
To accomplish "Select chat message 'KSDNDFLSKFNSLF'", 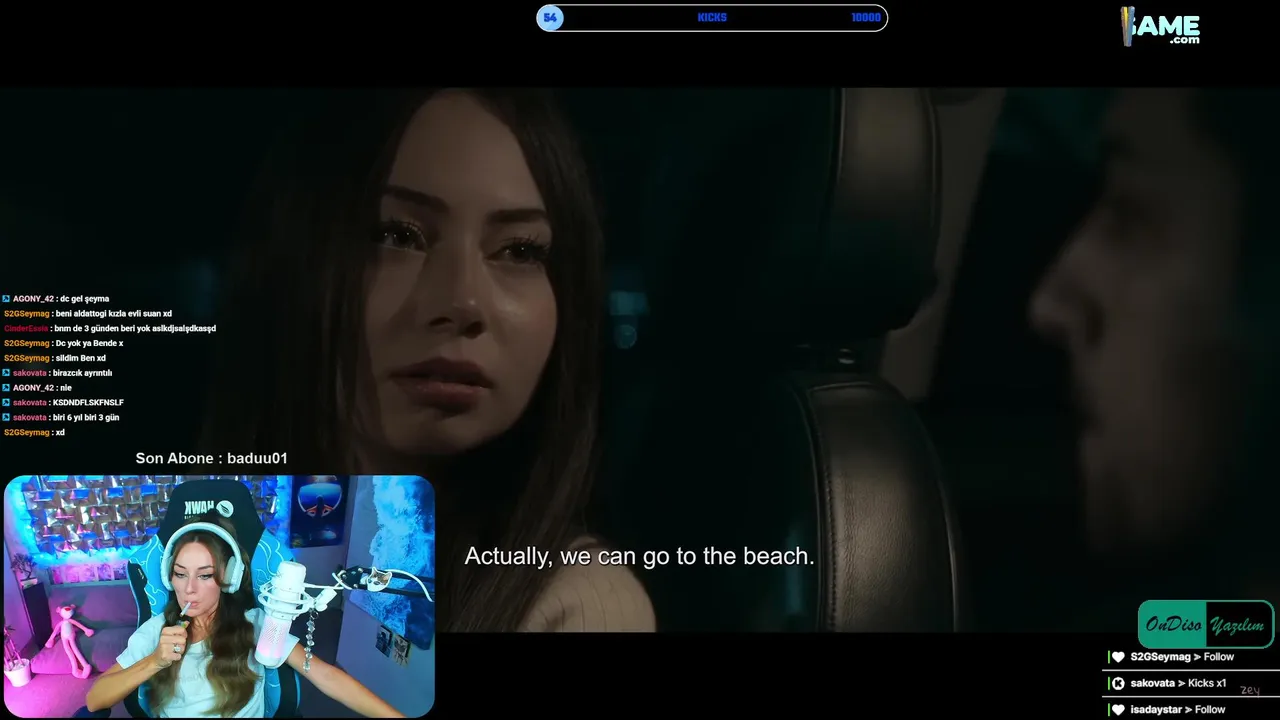I will click(x=88, y=403).
